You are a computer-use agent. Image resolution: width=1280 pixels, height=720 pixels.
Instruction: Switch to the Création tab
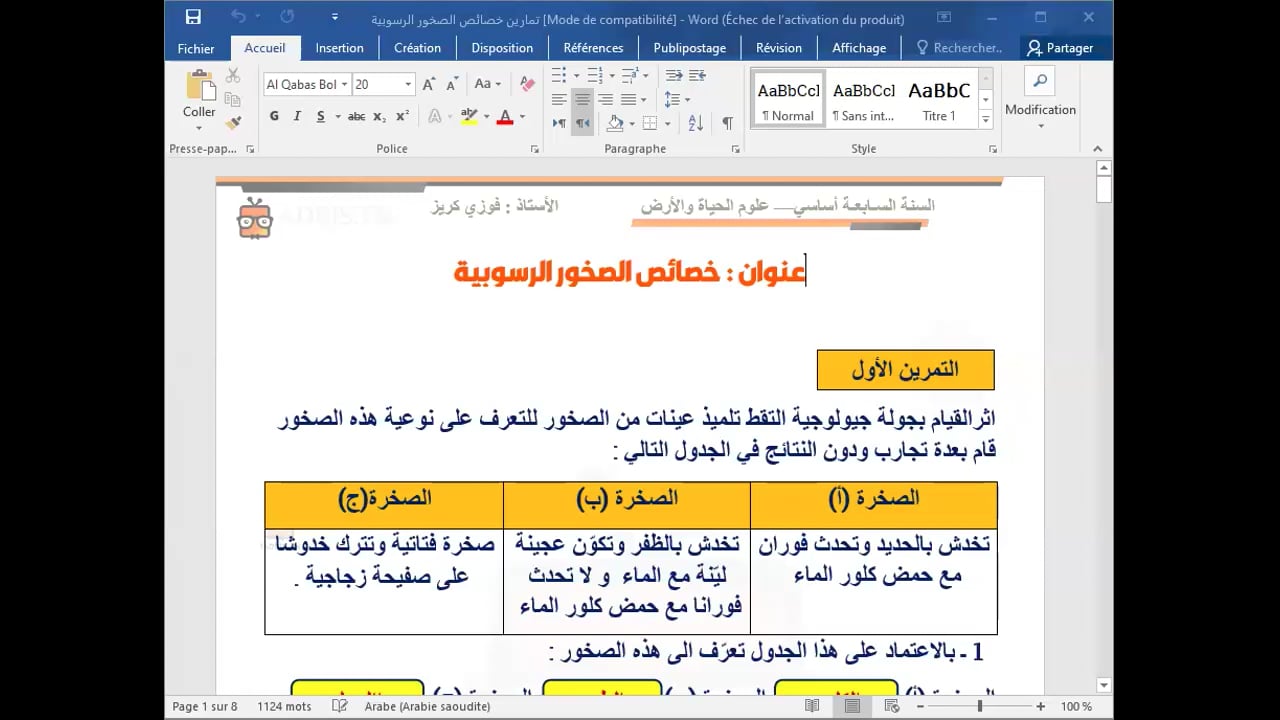pos(417,48)
